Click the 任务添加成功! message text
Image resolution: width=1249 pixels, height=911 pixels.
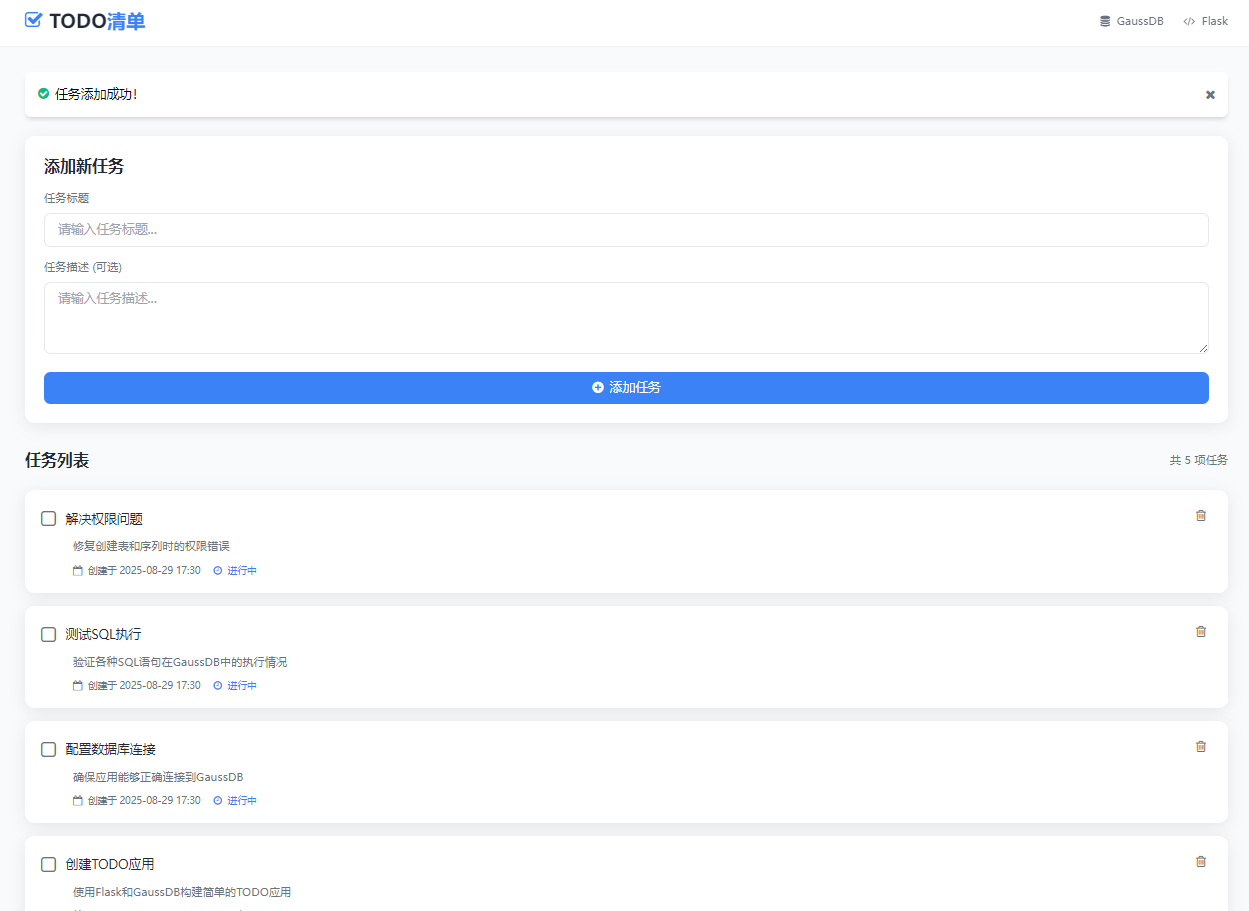(96, 94)
